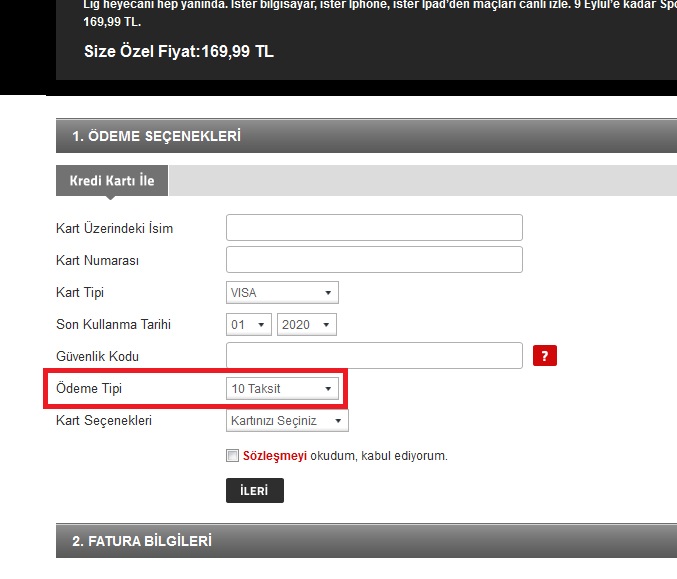
Task: Open the Ödeme Tipi 10 Taksit dropdown
Action: [282, 388]
